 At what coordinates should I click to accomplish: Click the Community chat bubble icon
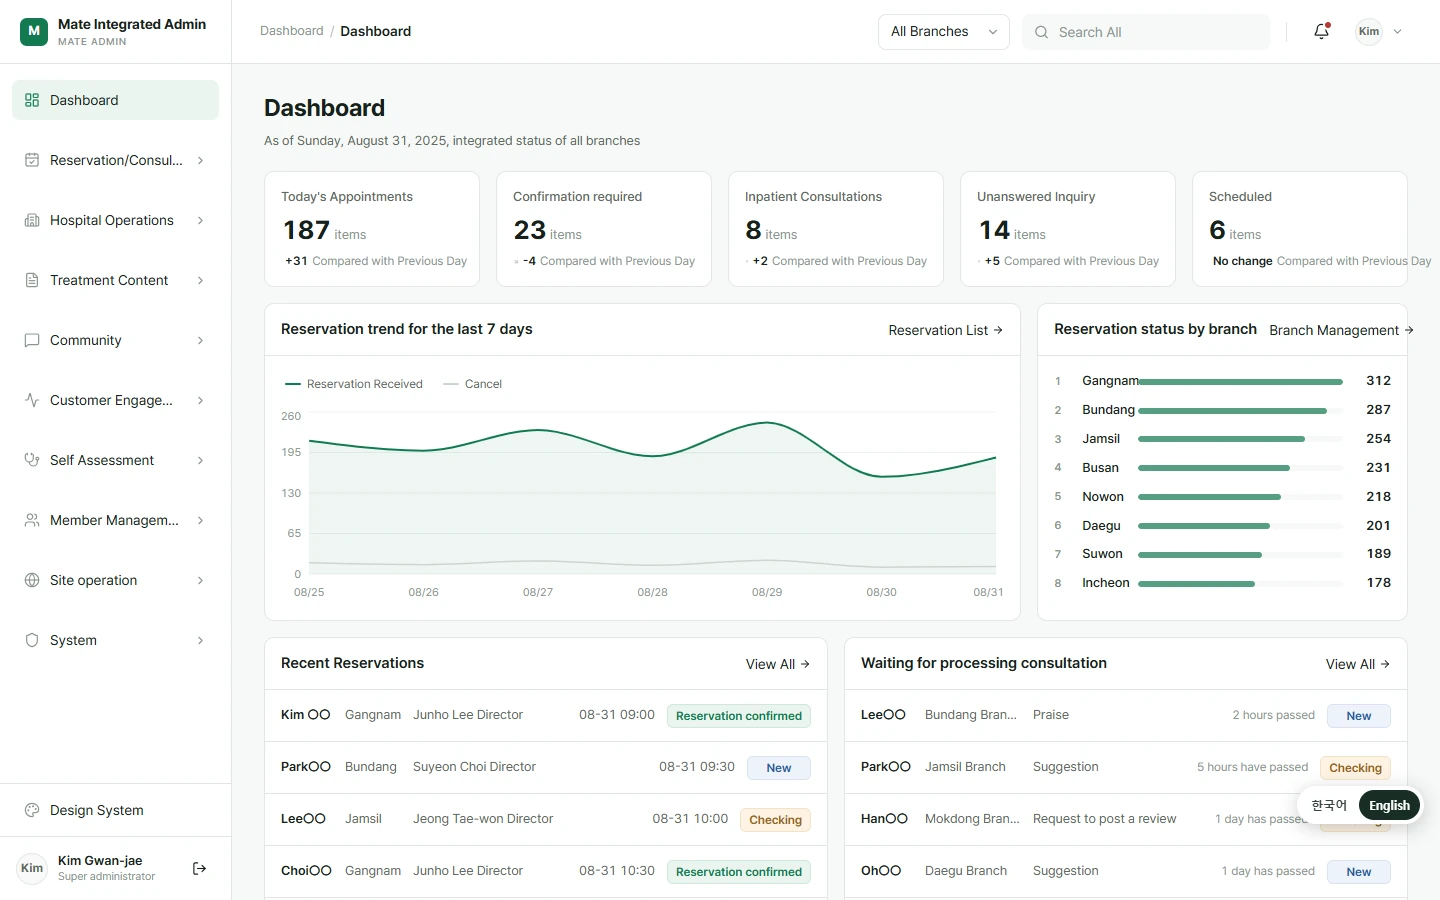coord(32,340)
